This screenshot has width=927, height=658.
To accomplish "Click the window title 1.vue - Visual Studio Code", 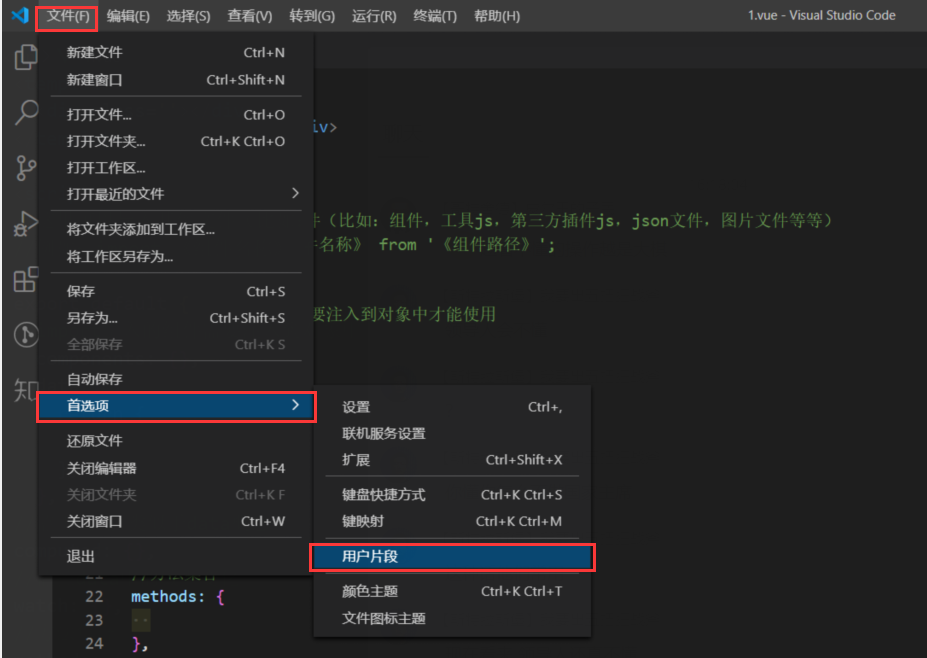I will tap(822, 15).
